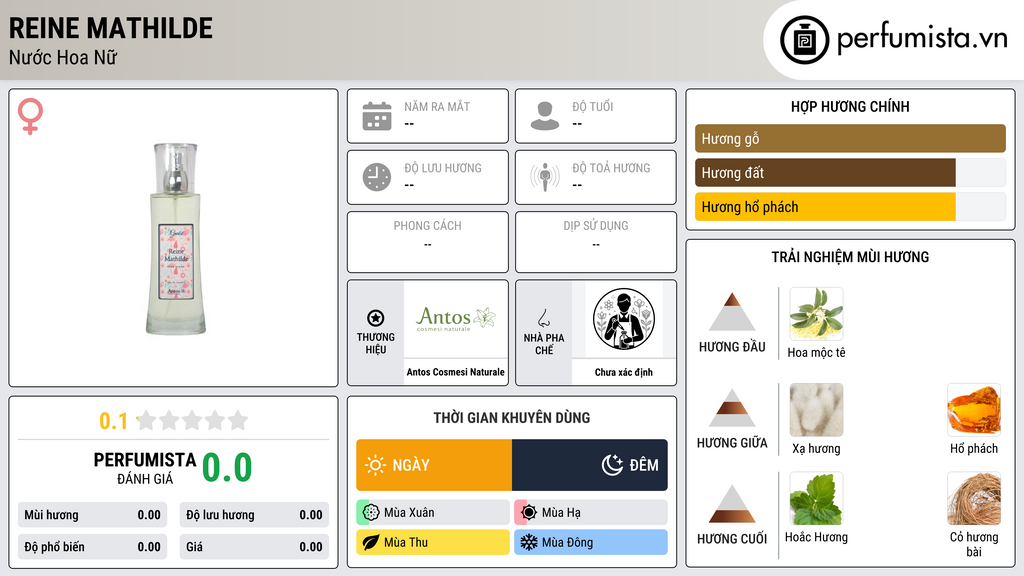The image size is (1024, 576).
Task: Click the Hương đất accord bar
Action: (850, 172)
